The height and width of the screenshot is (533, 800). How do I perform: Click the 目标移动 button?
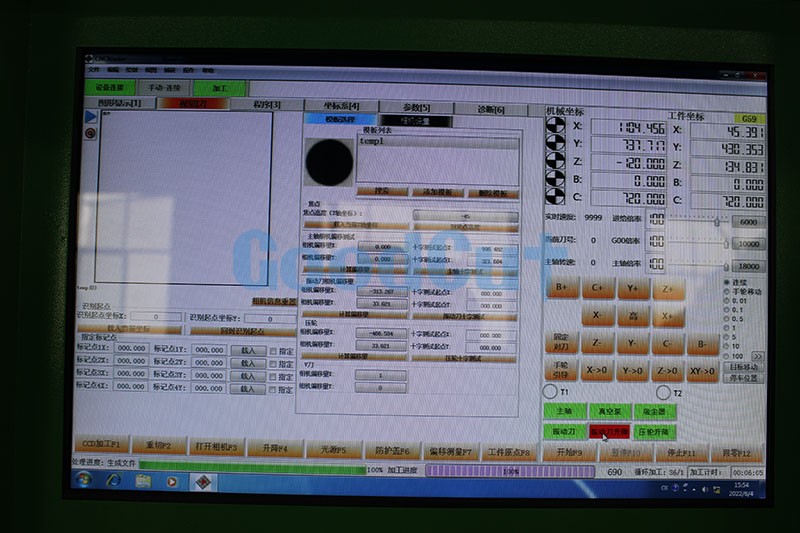click(x=743, y=367)
